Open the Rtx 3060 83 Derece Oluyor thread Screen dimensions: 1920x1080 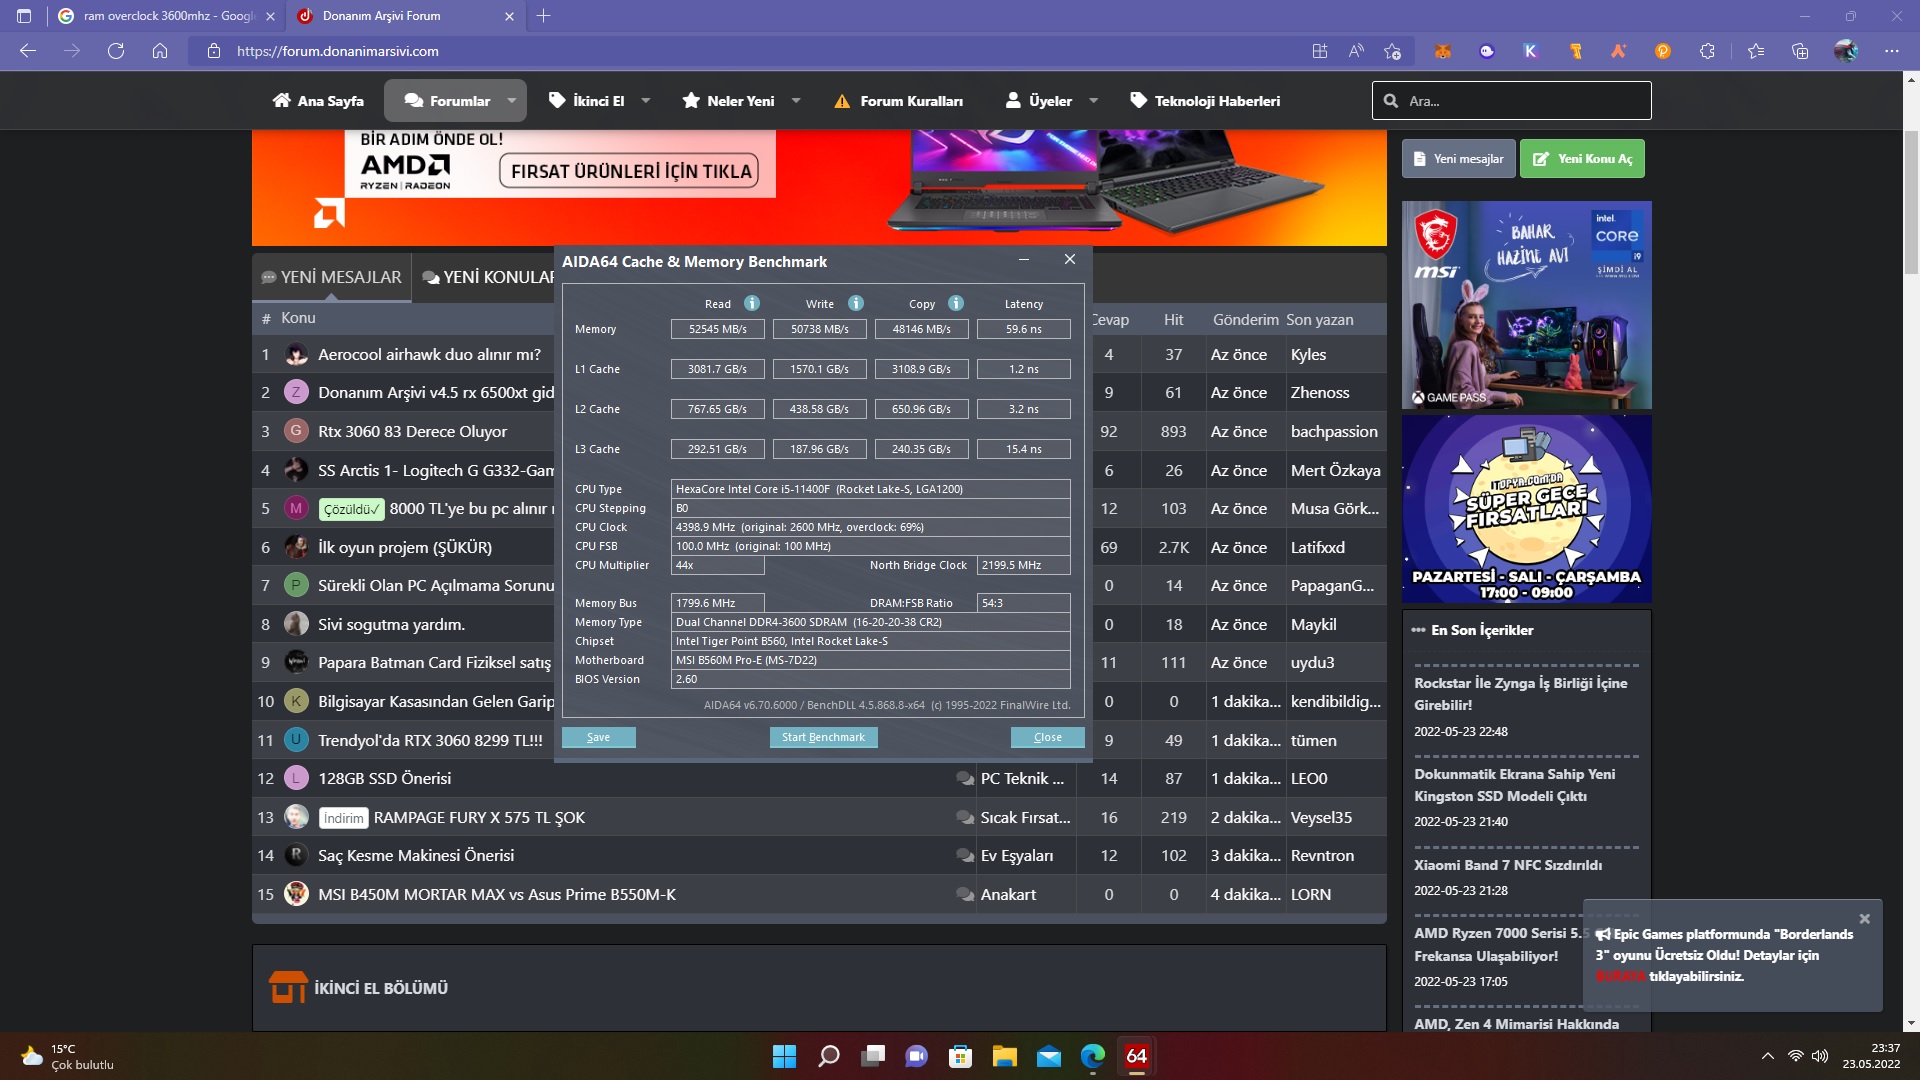pos(412,431)
